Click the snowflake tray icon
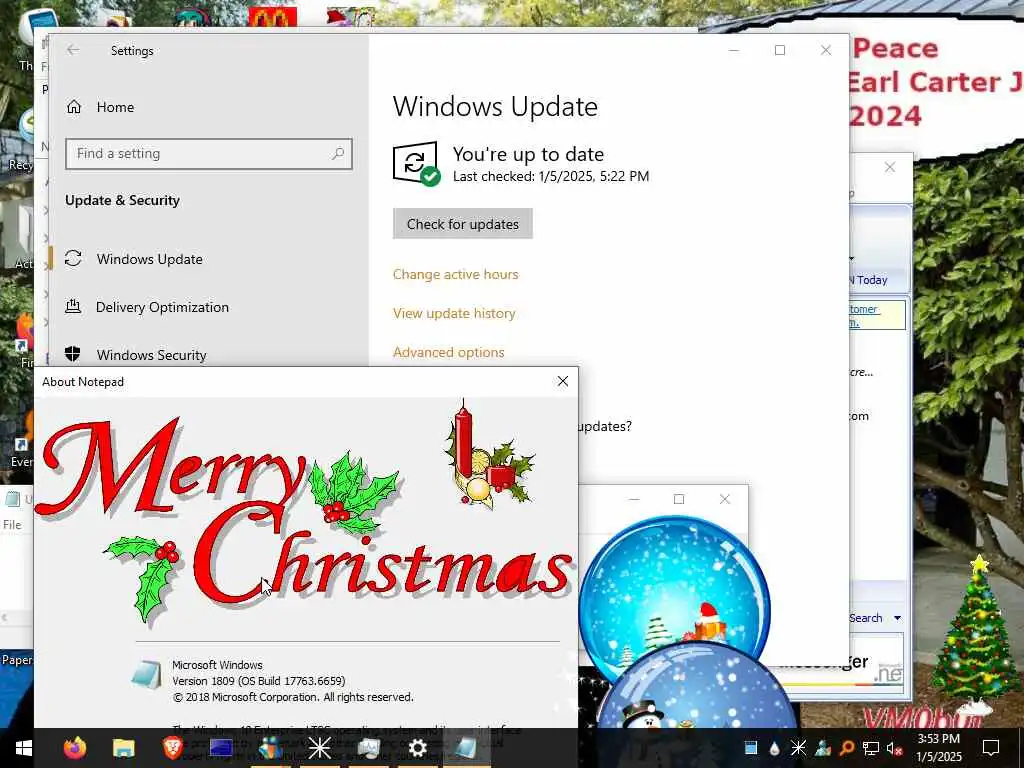Viewport: 1024px width, 768px height. (798, 748)
